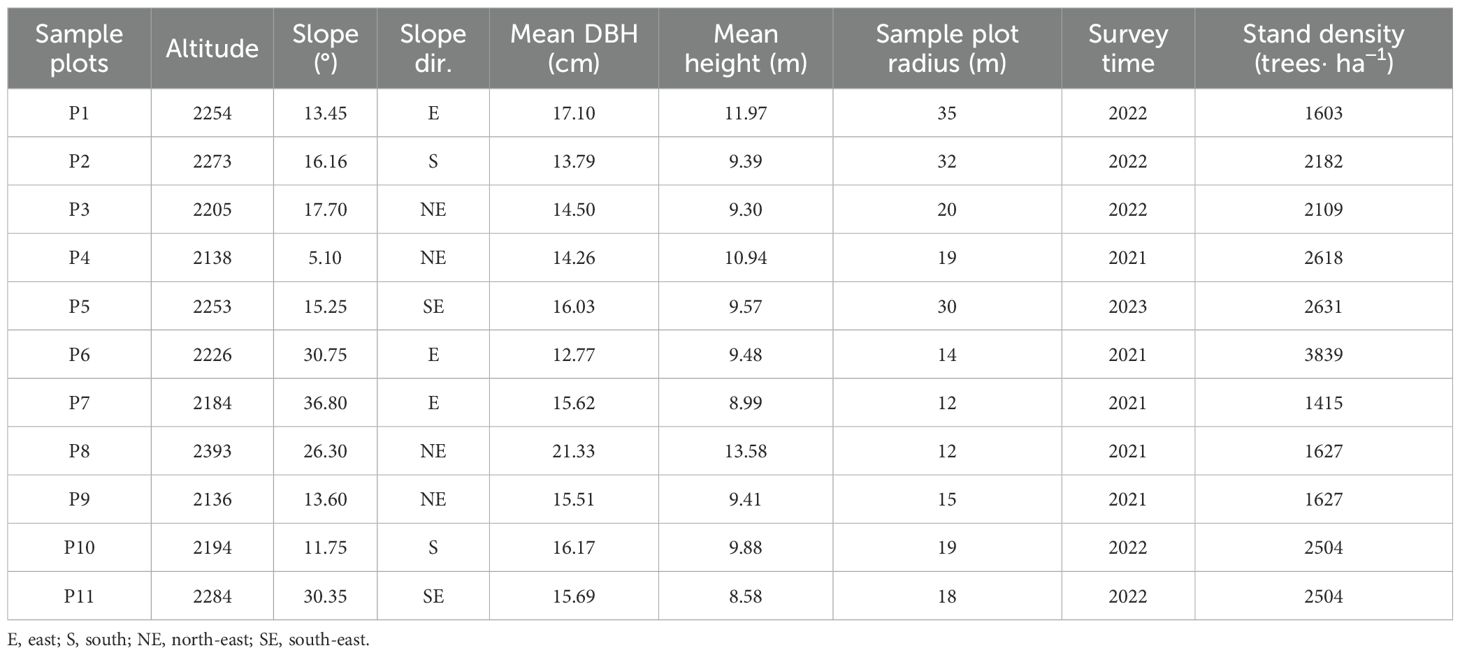Click the Sample plots column header

click(79, 48)
